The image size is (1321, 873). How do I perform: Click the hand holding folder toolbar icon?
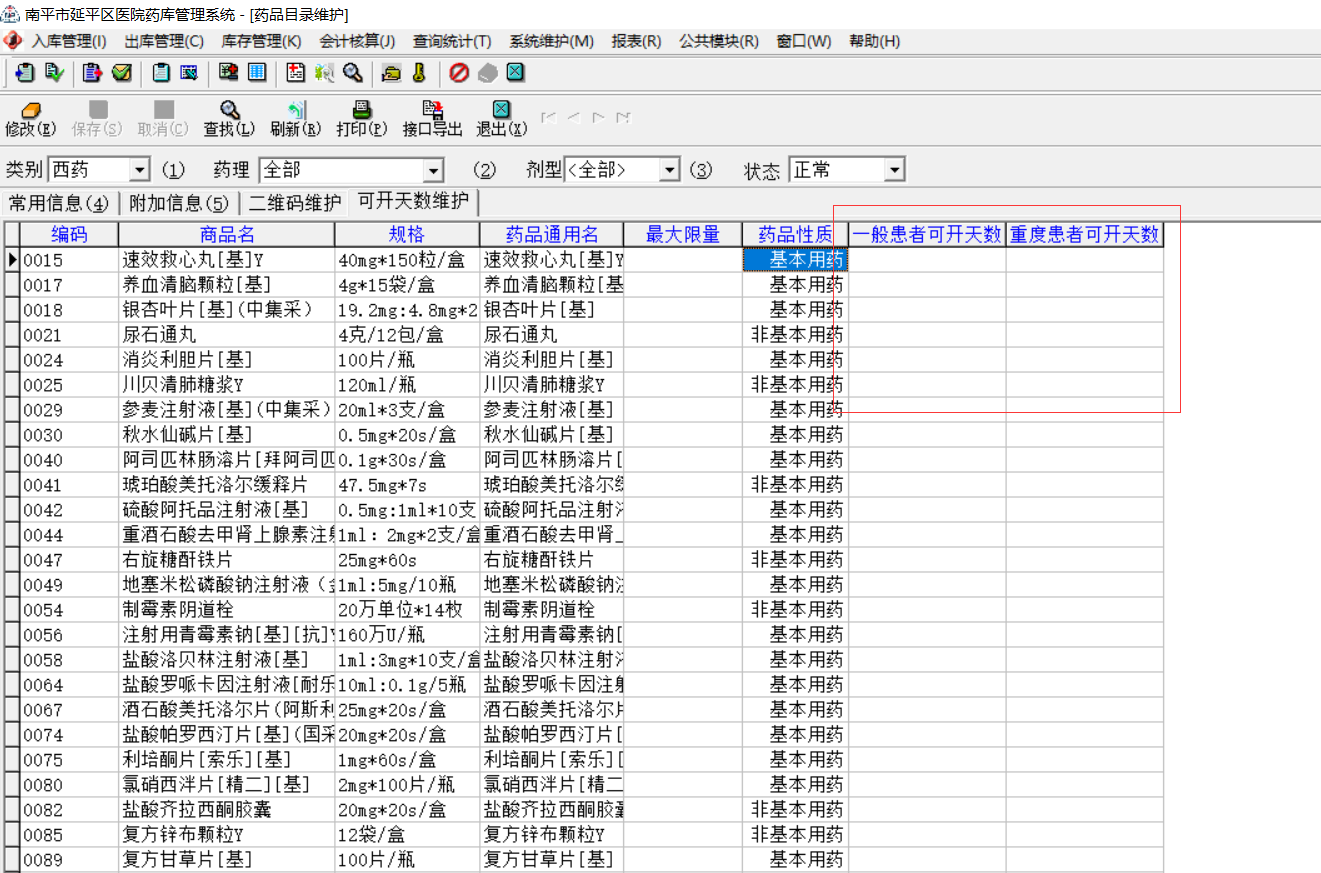coord(391,73)
